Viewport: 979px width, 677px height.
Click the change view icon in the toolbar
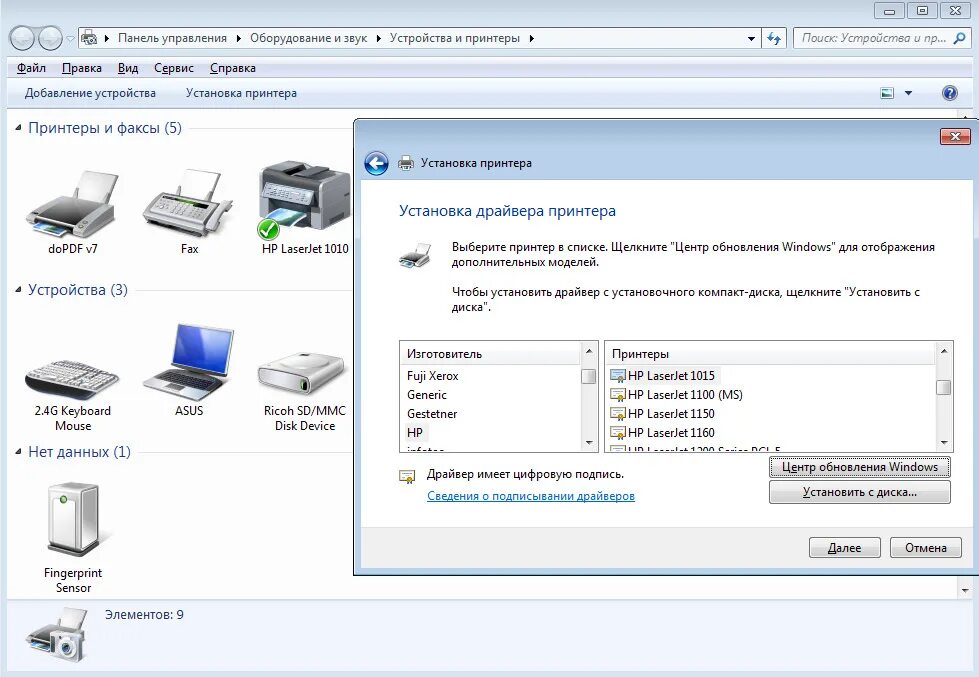[x=887, y=93]
